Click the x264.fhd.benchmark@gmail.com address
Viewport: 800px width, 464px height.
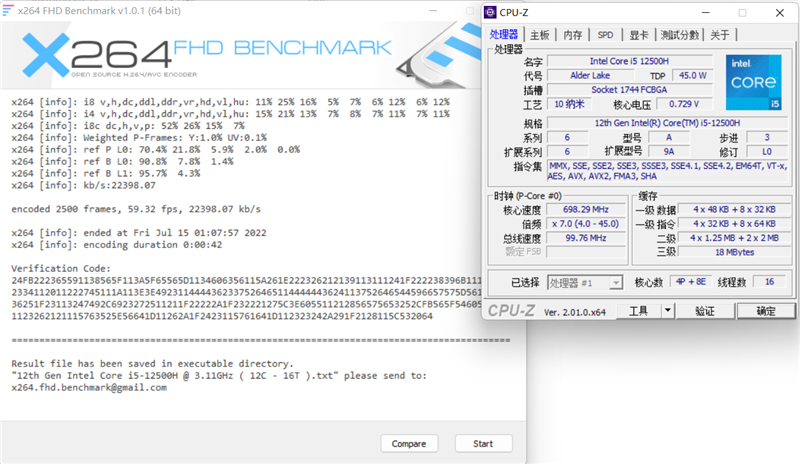click(x=89, y=387)
